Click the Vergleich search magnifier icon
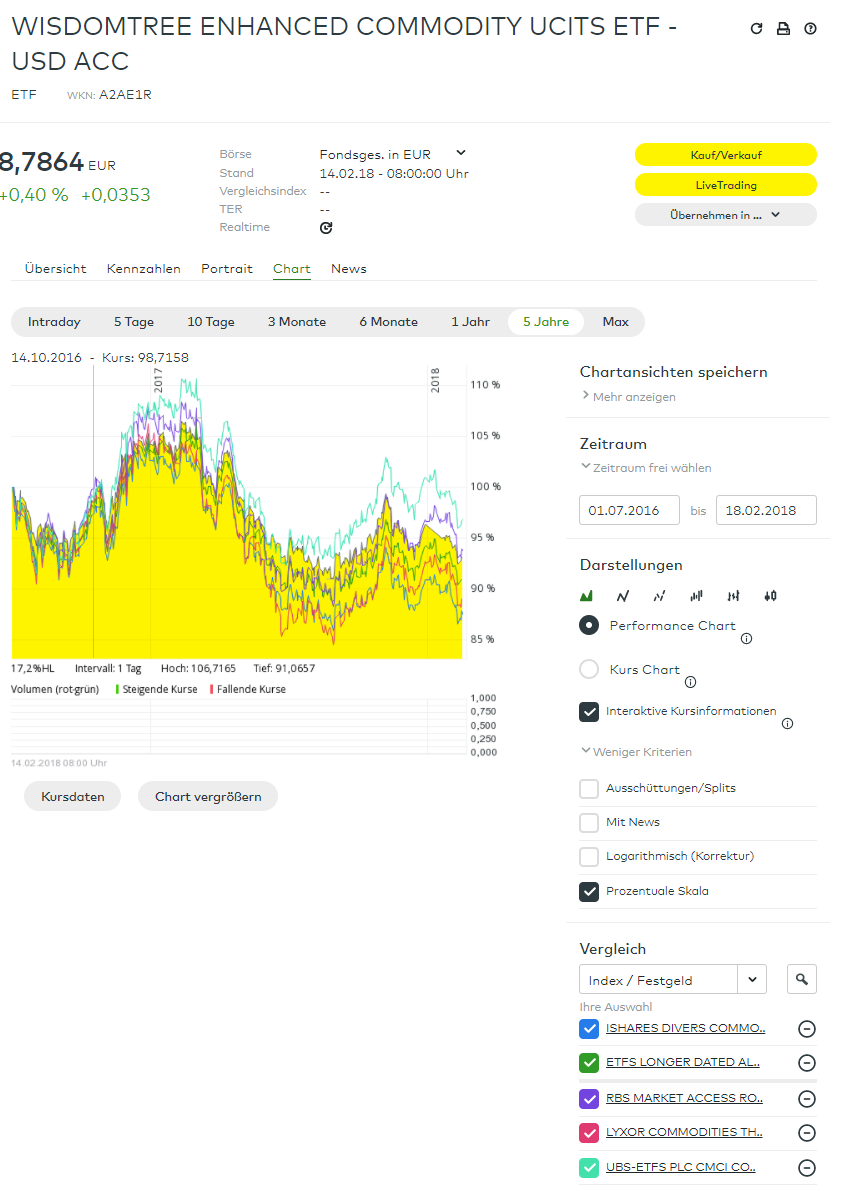This screenshot has height=1191, width=847. pos(802,980)
